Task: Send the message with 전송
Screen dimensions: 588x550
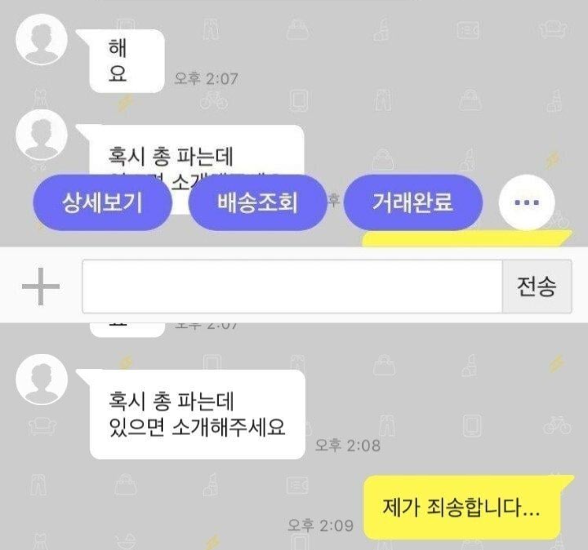Action: click(537, 286)
